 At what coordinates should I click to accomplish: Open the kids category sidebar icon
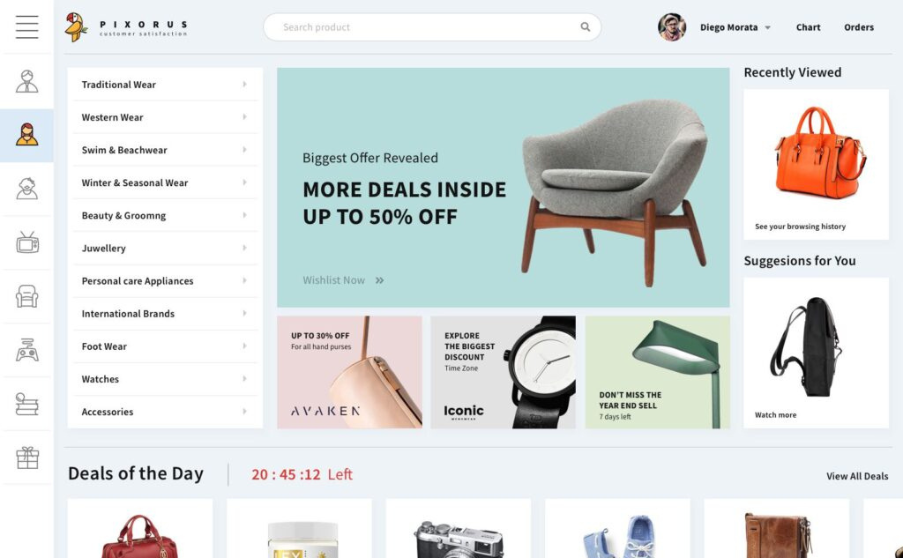click(27, 188)
